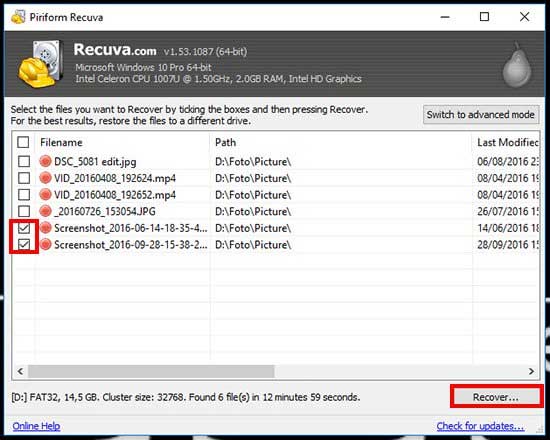This screenshot has height=440, width=550.
Task: Click the Piriform pear logo
Action: pyautogui.click(x=517, y=65)
